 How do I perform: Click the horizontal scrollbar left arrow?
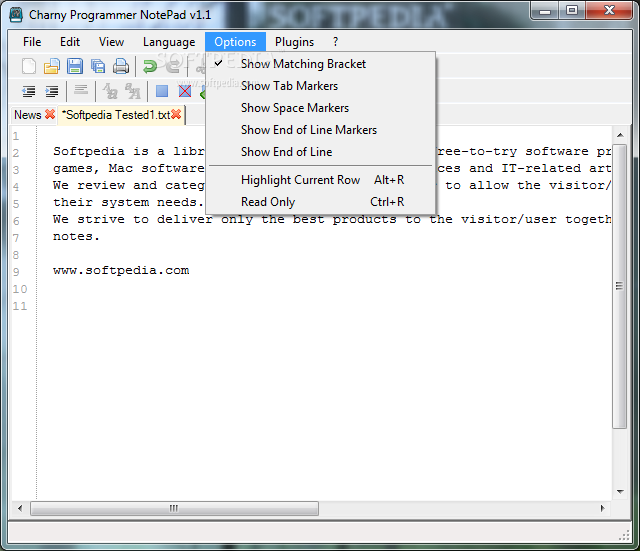20,509
